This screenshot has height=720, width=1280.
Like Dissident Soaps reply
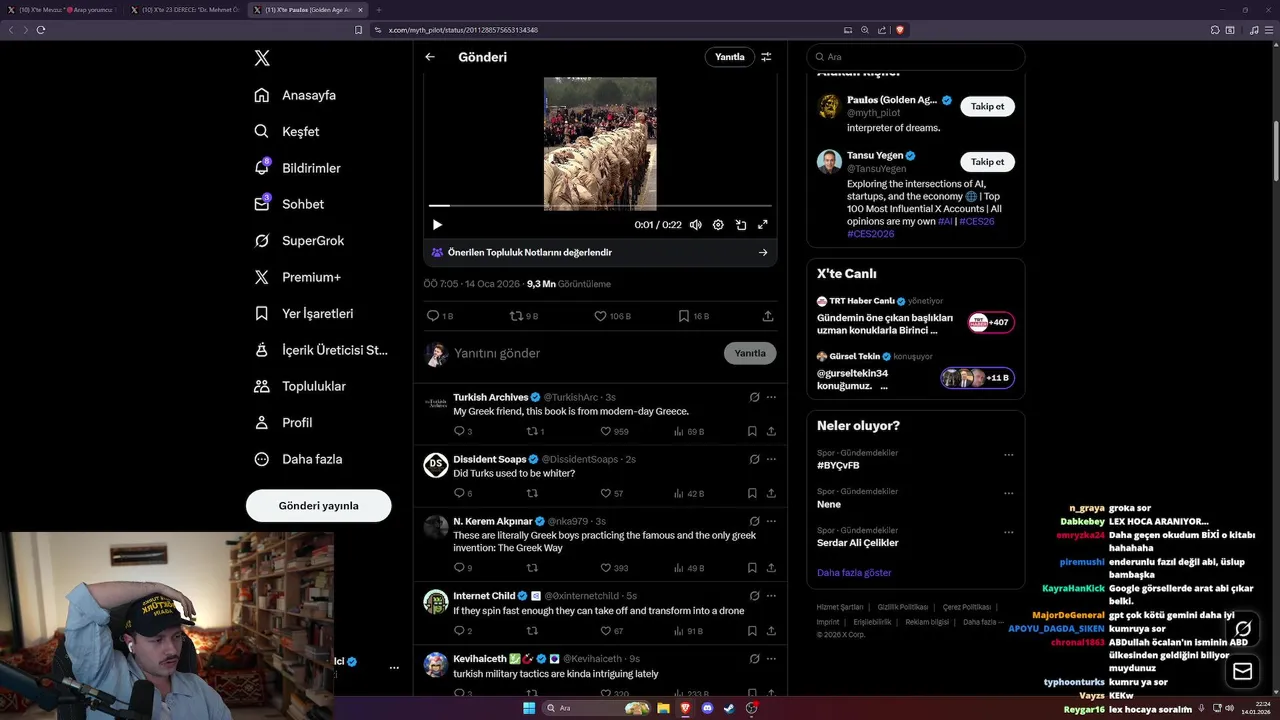tap(605, 494)
